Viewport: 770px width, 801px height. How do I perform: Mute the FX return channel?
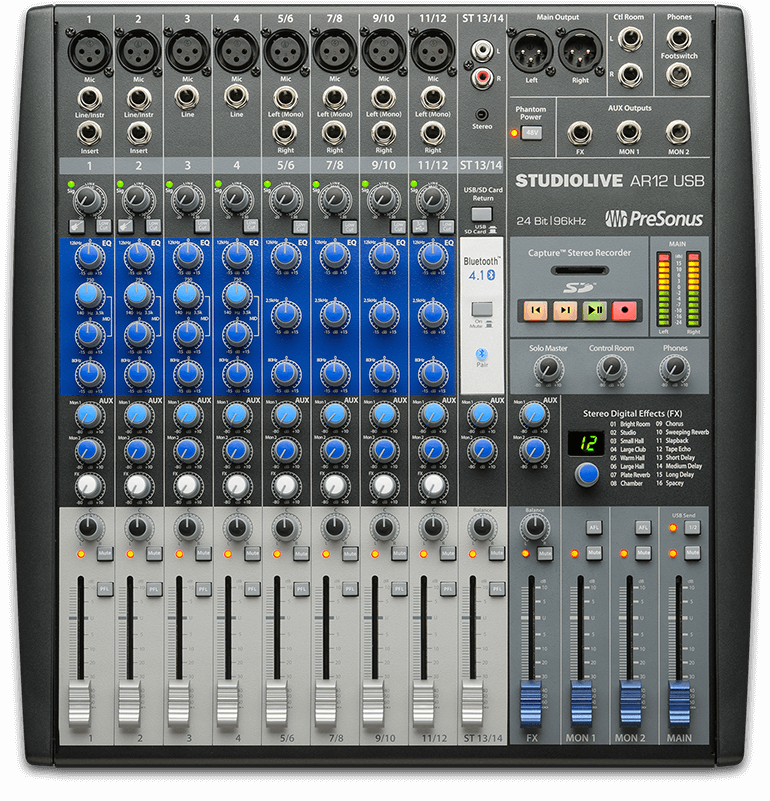[545, 554]
